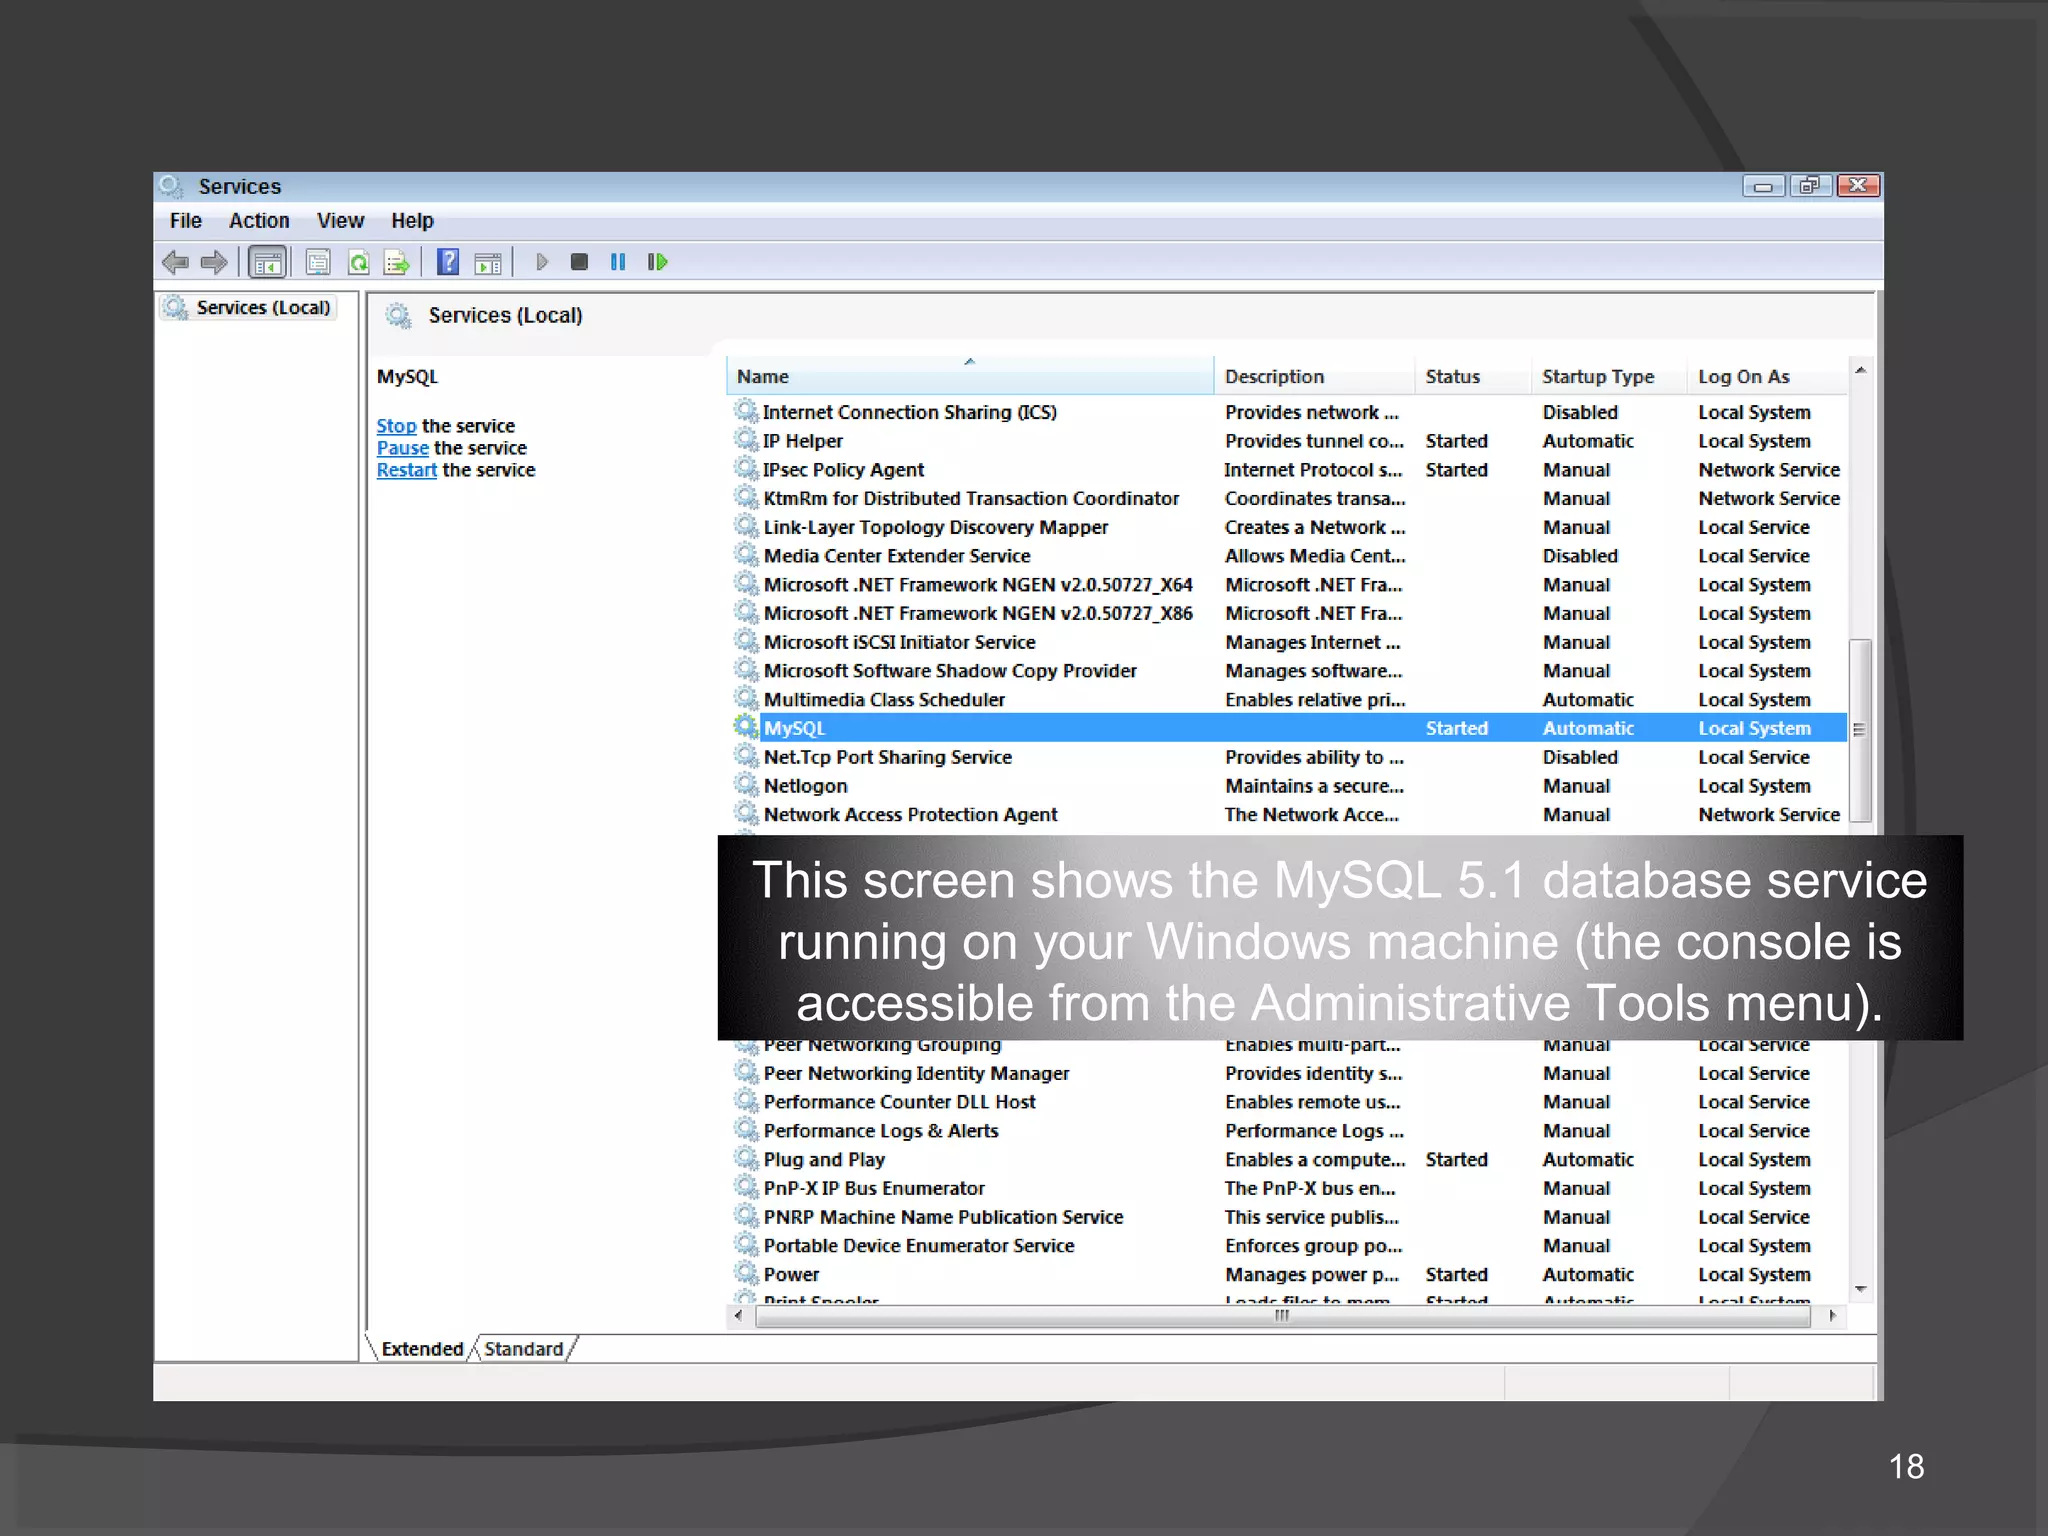Click the vertical scrollbar thumb

click(x=1860, y=730)
